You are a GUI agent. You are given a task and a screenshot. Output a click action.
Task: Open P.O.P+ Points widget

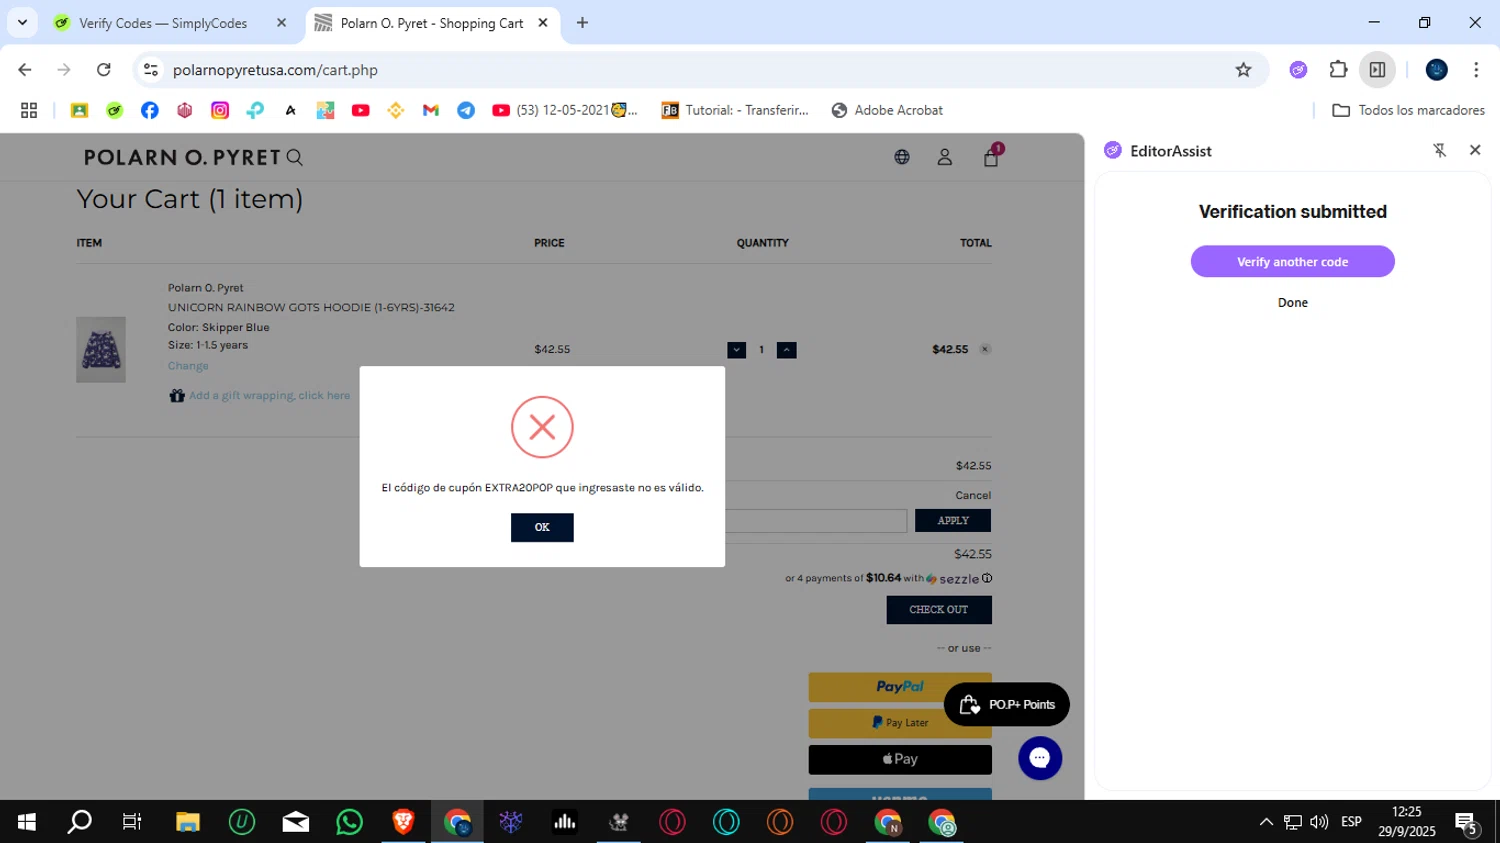pyautogui.click(x=1007, y=705)
